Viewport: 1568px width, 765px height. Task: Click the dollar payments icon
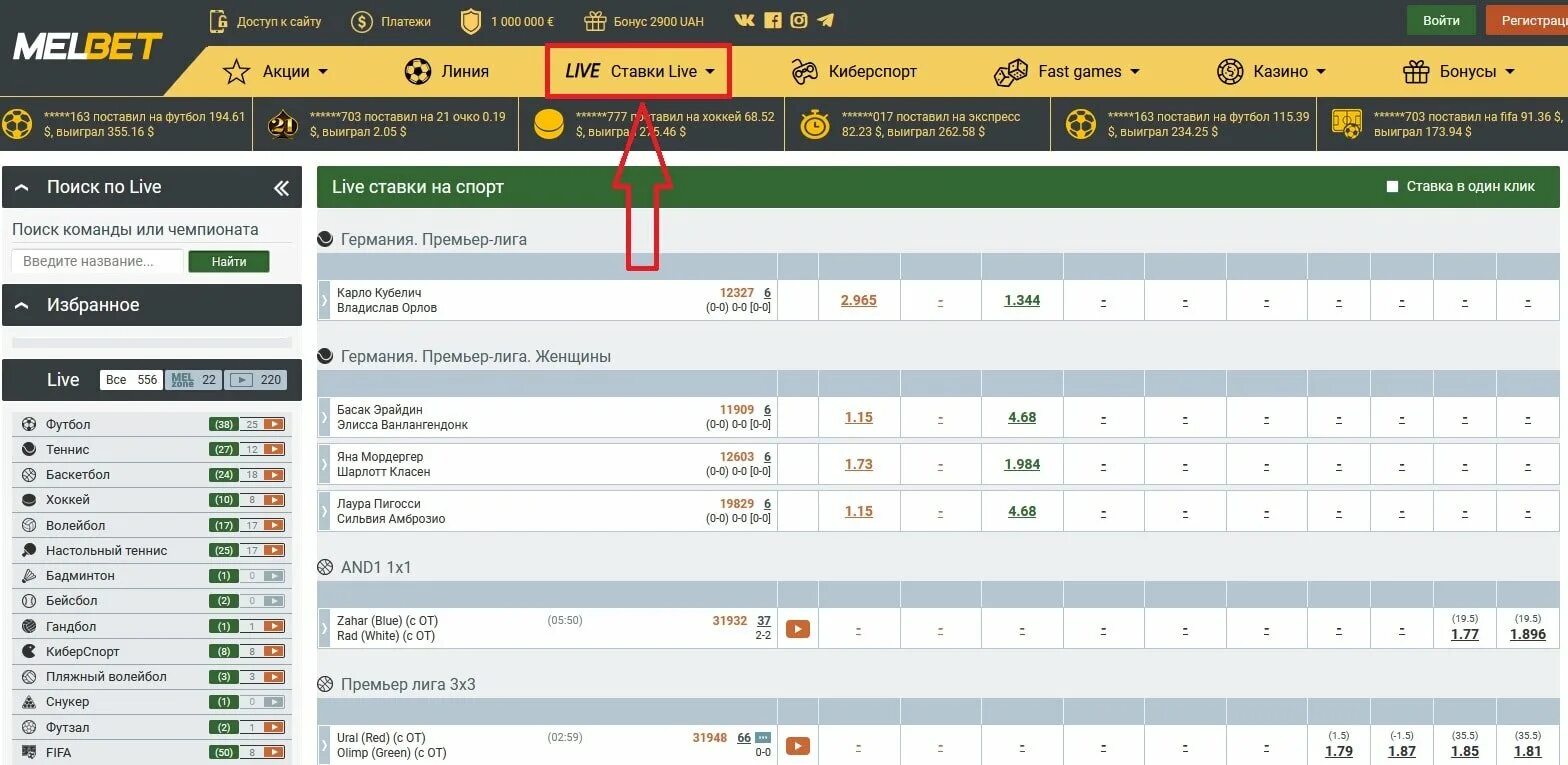(x=362, y=21)
